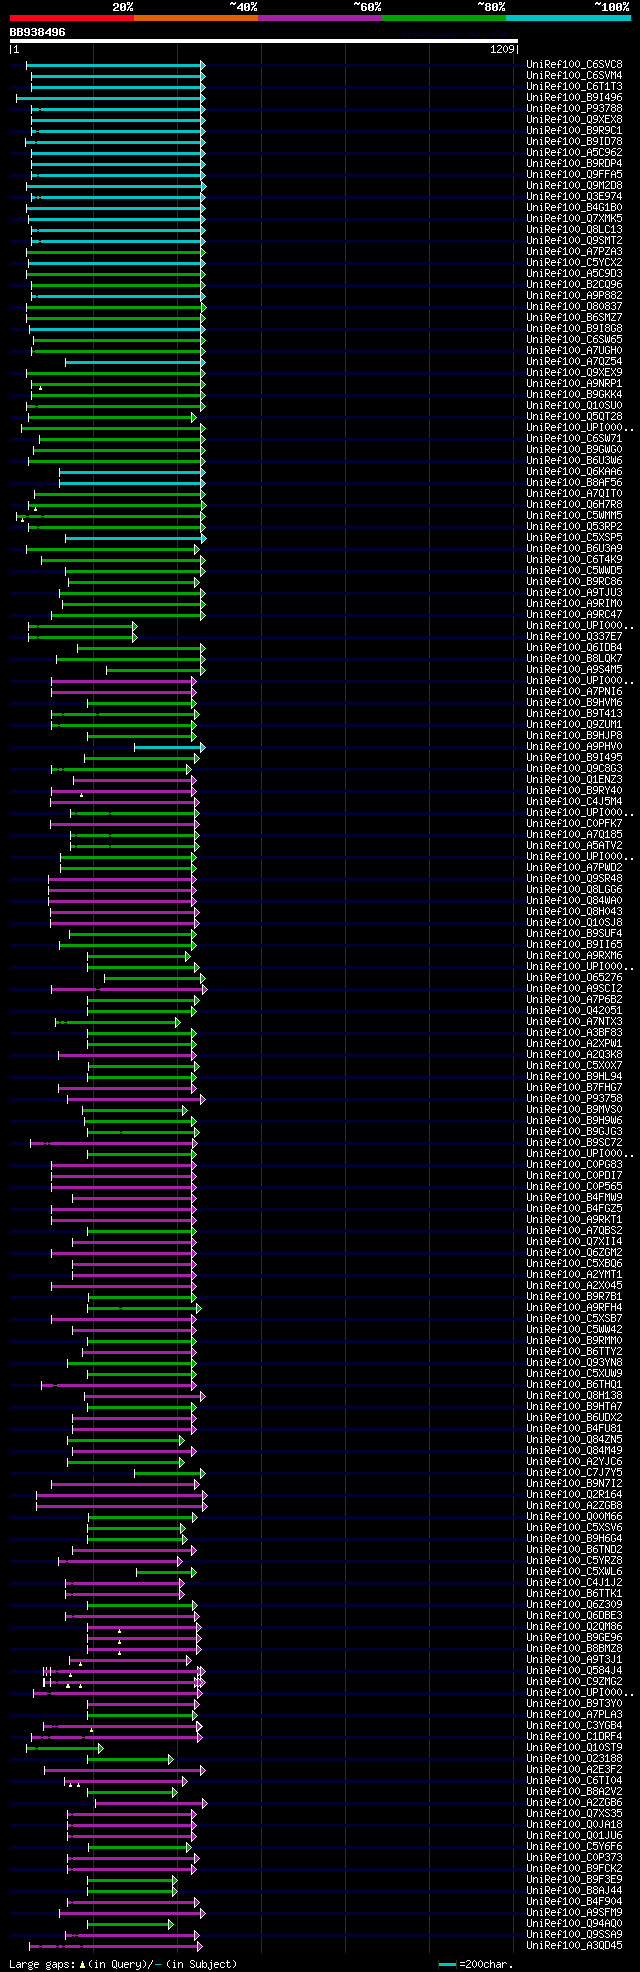This screenshot has height=1972, width=640.
Task: Select label UniRef100_O80837
Action: (574, 306)
